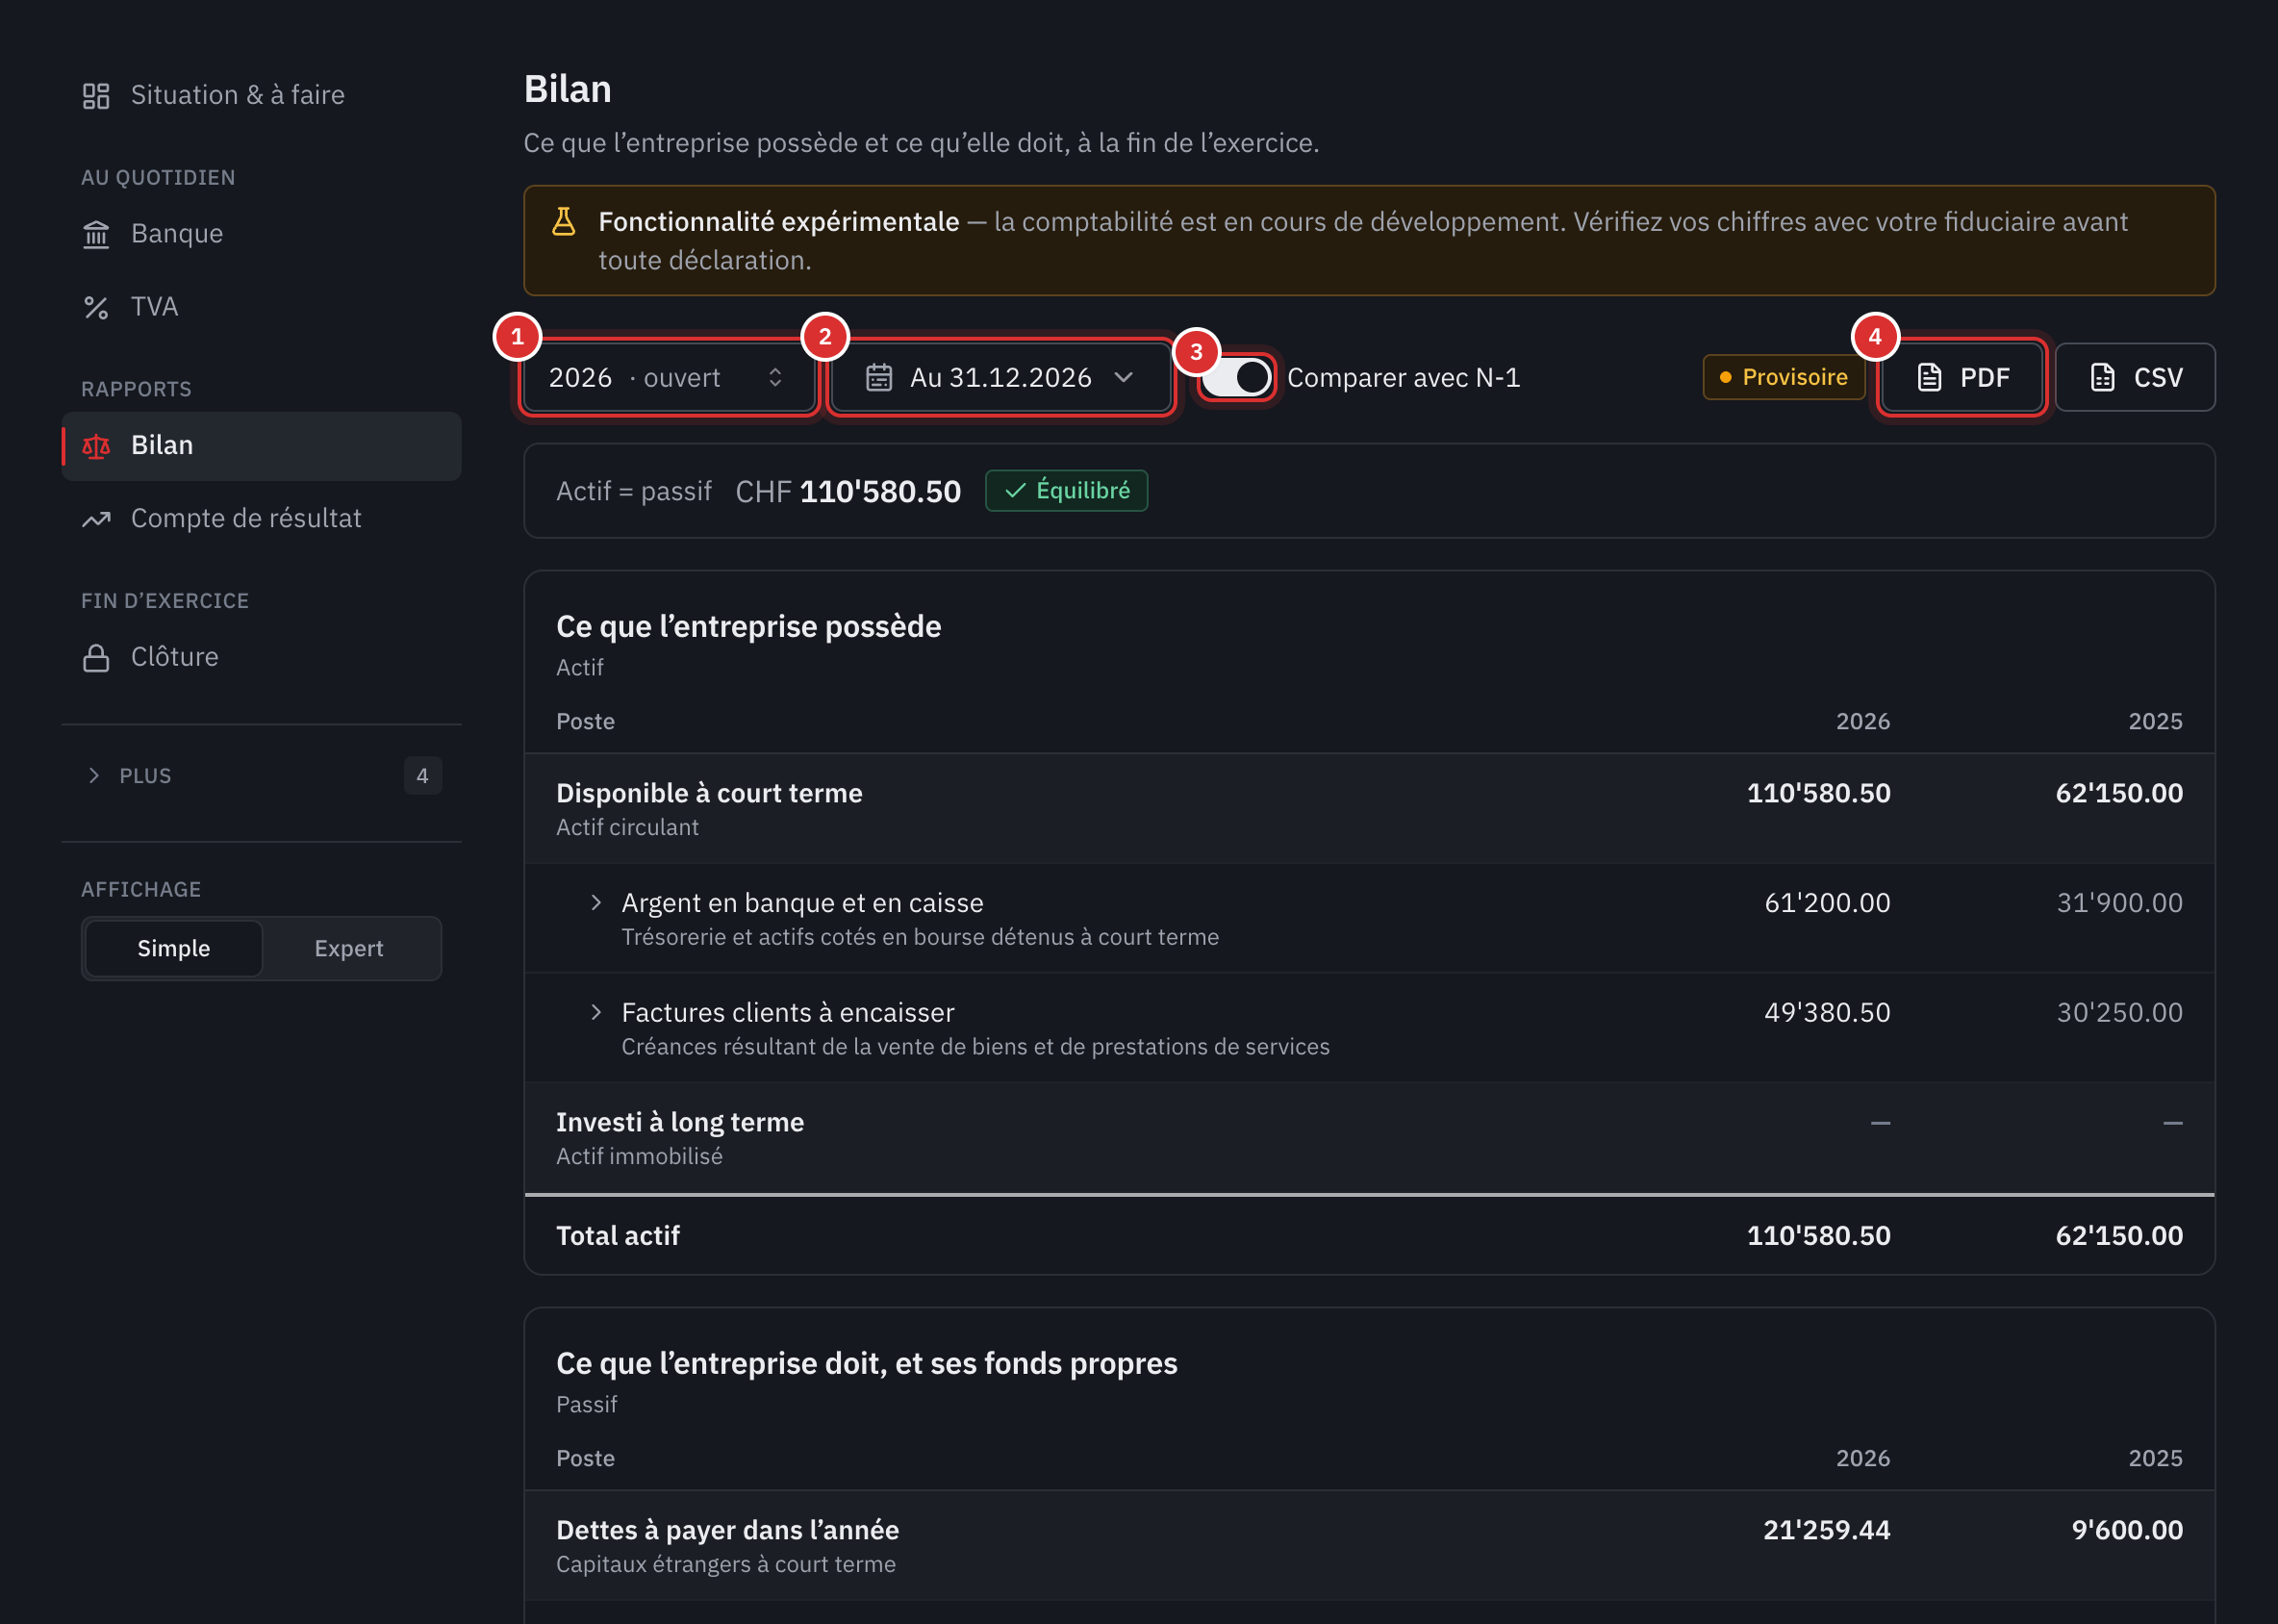
Task: Open Situation & à faire page
Action: (261, 96)
